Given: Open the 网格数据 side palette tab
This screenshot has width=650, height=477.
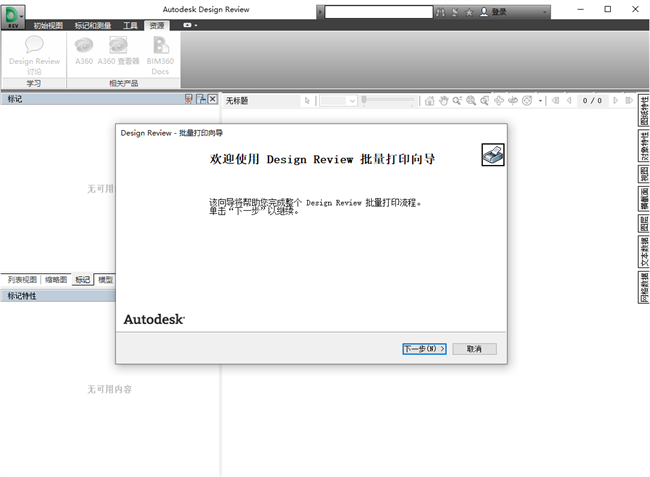Looking at the screenshot, I should tap(644, 288).
